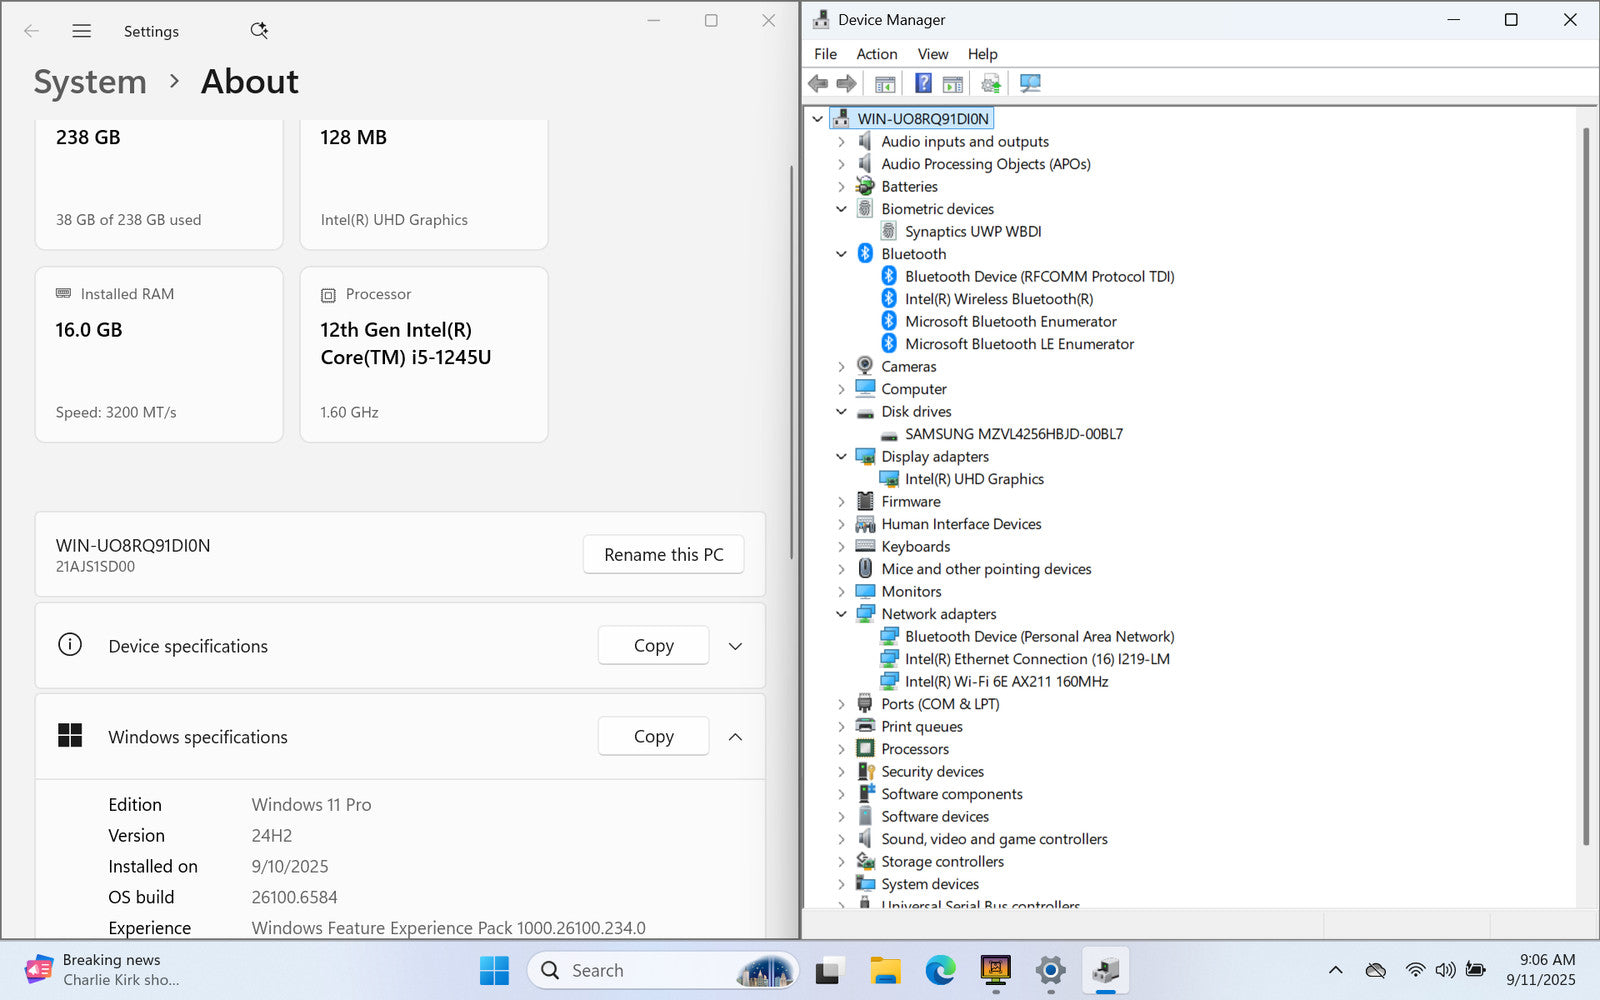Screen dimensions: 1600x1000
Task: Click the Print queues printer icon
Action: coord(865,726)
